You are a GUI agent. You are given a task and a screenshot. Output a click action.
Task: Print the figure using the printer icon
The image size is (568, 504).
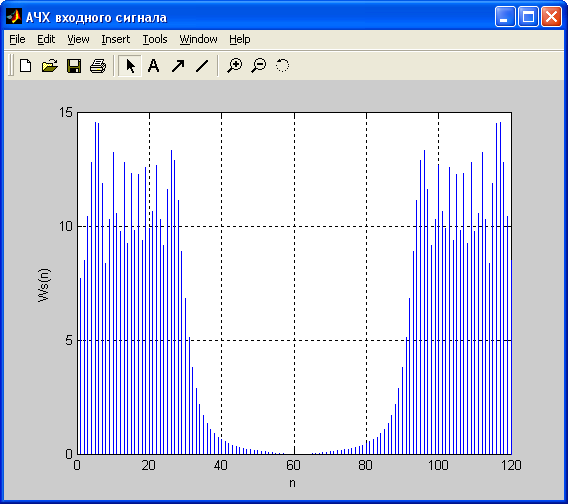click(x=98, y=66)
